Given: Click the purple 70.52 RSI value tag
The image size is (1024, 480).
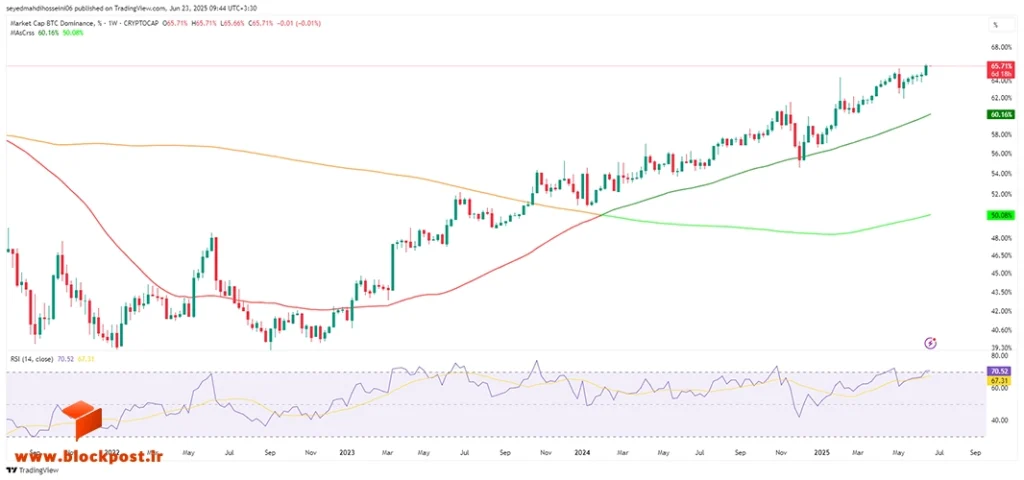Looking at the screenshot, I should tap(1001, 370).
